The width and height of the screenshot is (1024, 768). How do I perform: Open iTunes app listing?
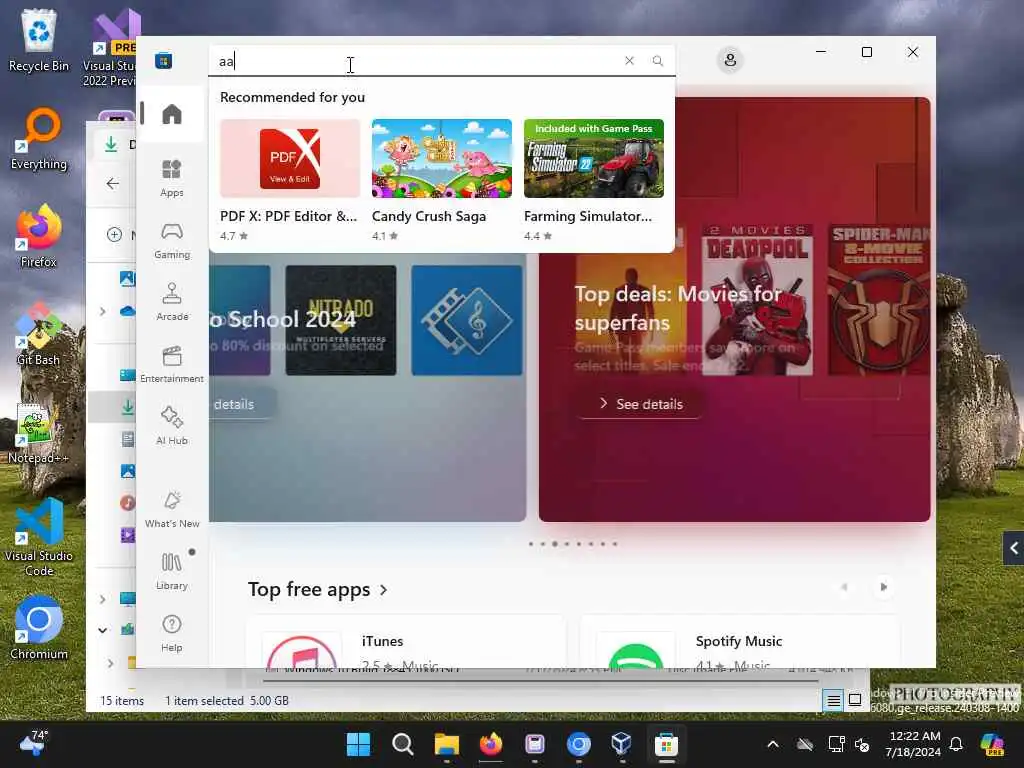pyautogui.click(x=406, y=643)
